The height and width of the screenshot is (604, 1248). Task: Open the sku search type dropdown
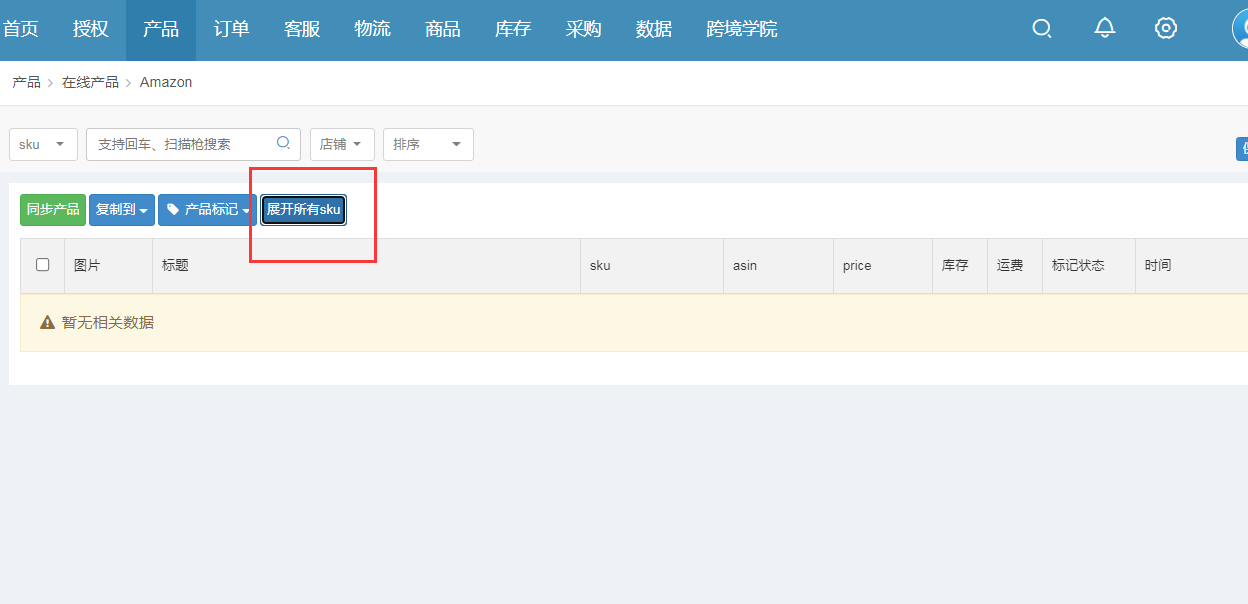[43, 144]
